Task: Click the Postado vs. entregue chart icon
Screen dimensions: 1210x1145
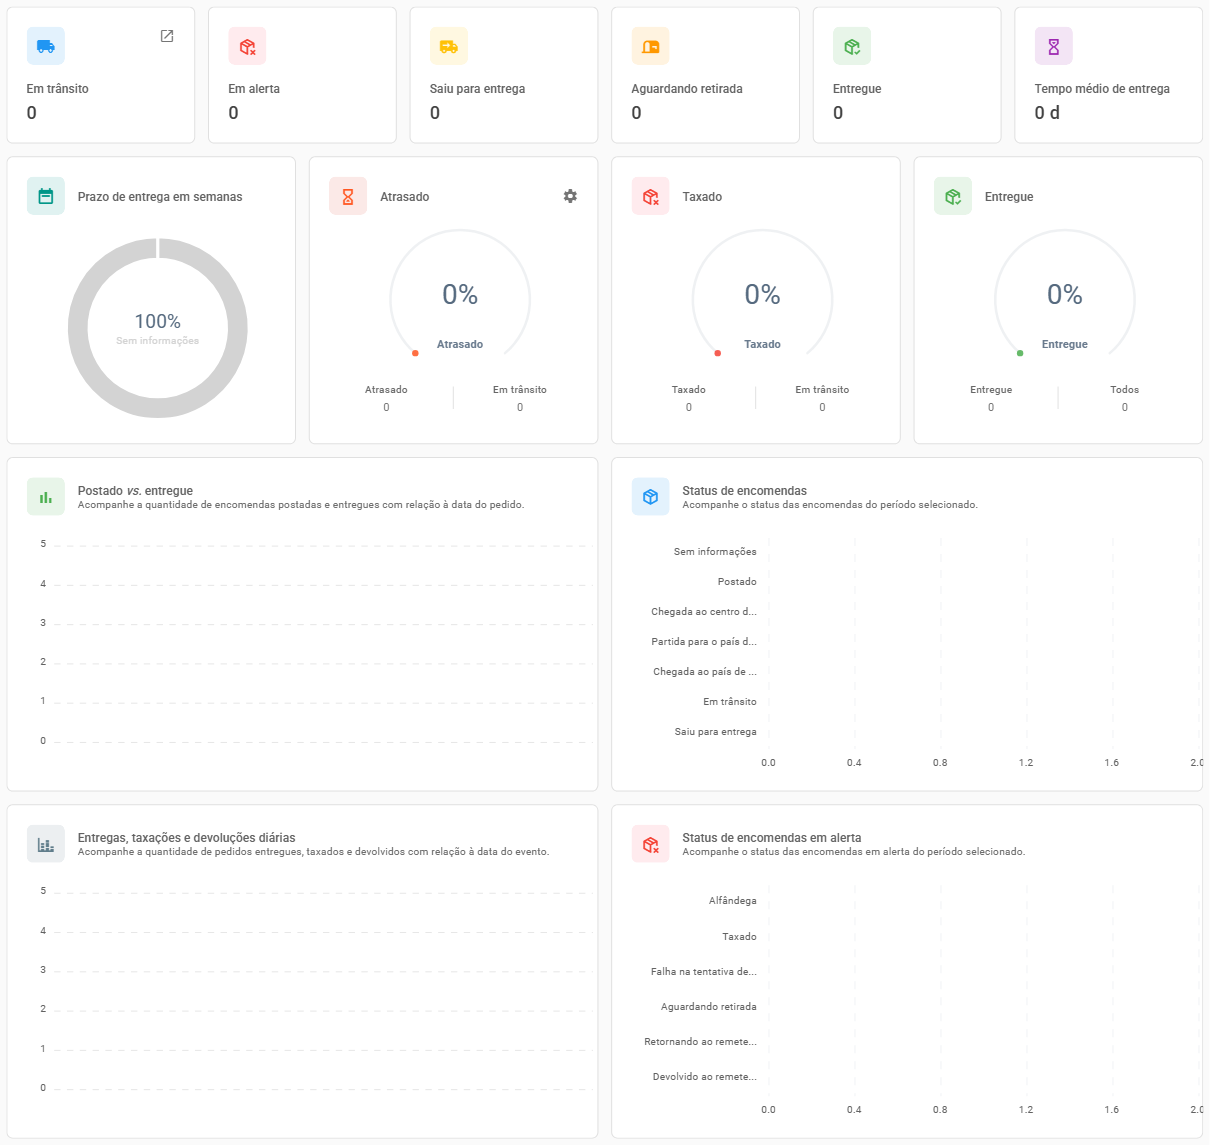Action: pos(46,497)
